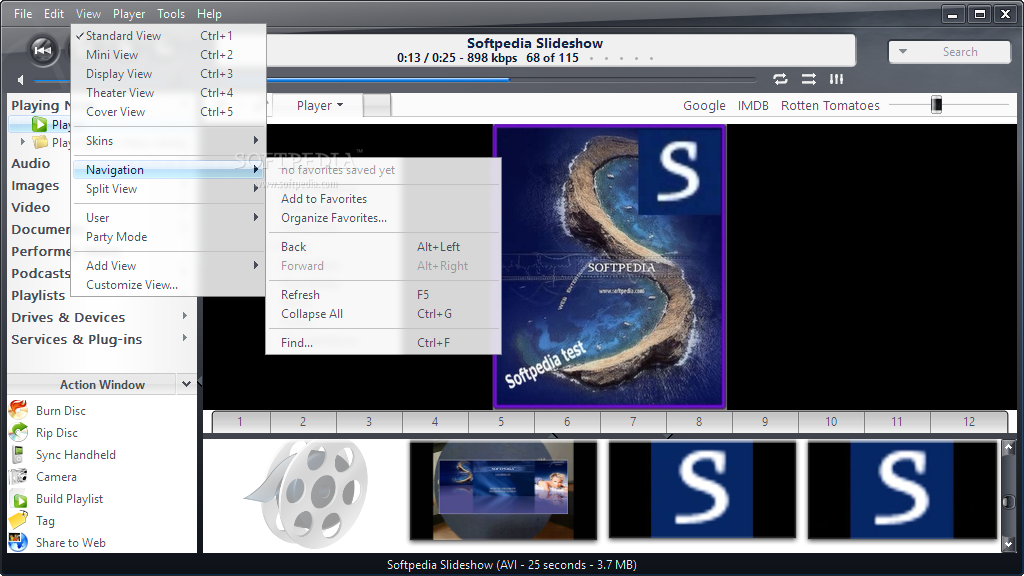Open the User submenu

pyautogui.click(x=168, y=217)
